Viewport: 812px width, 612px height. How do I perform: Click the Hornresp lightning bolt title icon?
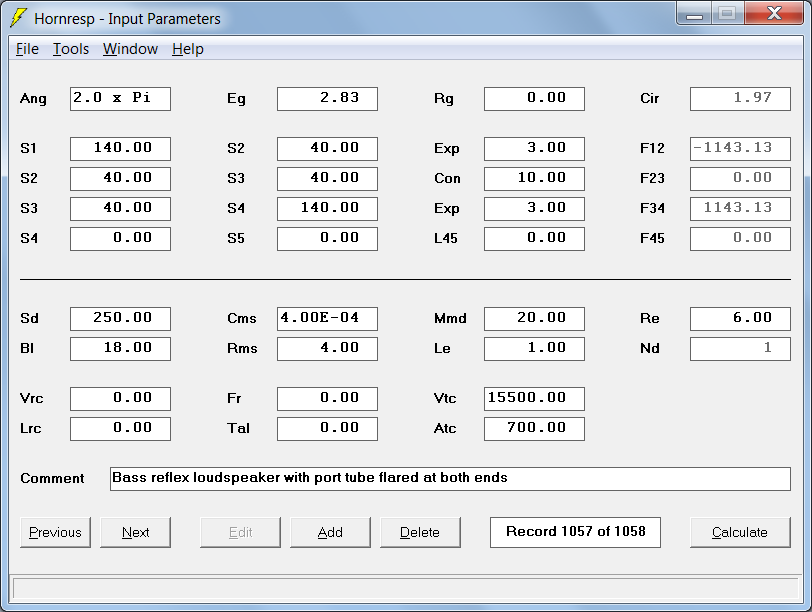pyautogui.click(x=19, y=18)
